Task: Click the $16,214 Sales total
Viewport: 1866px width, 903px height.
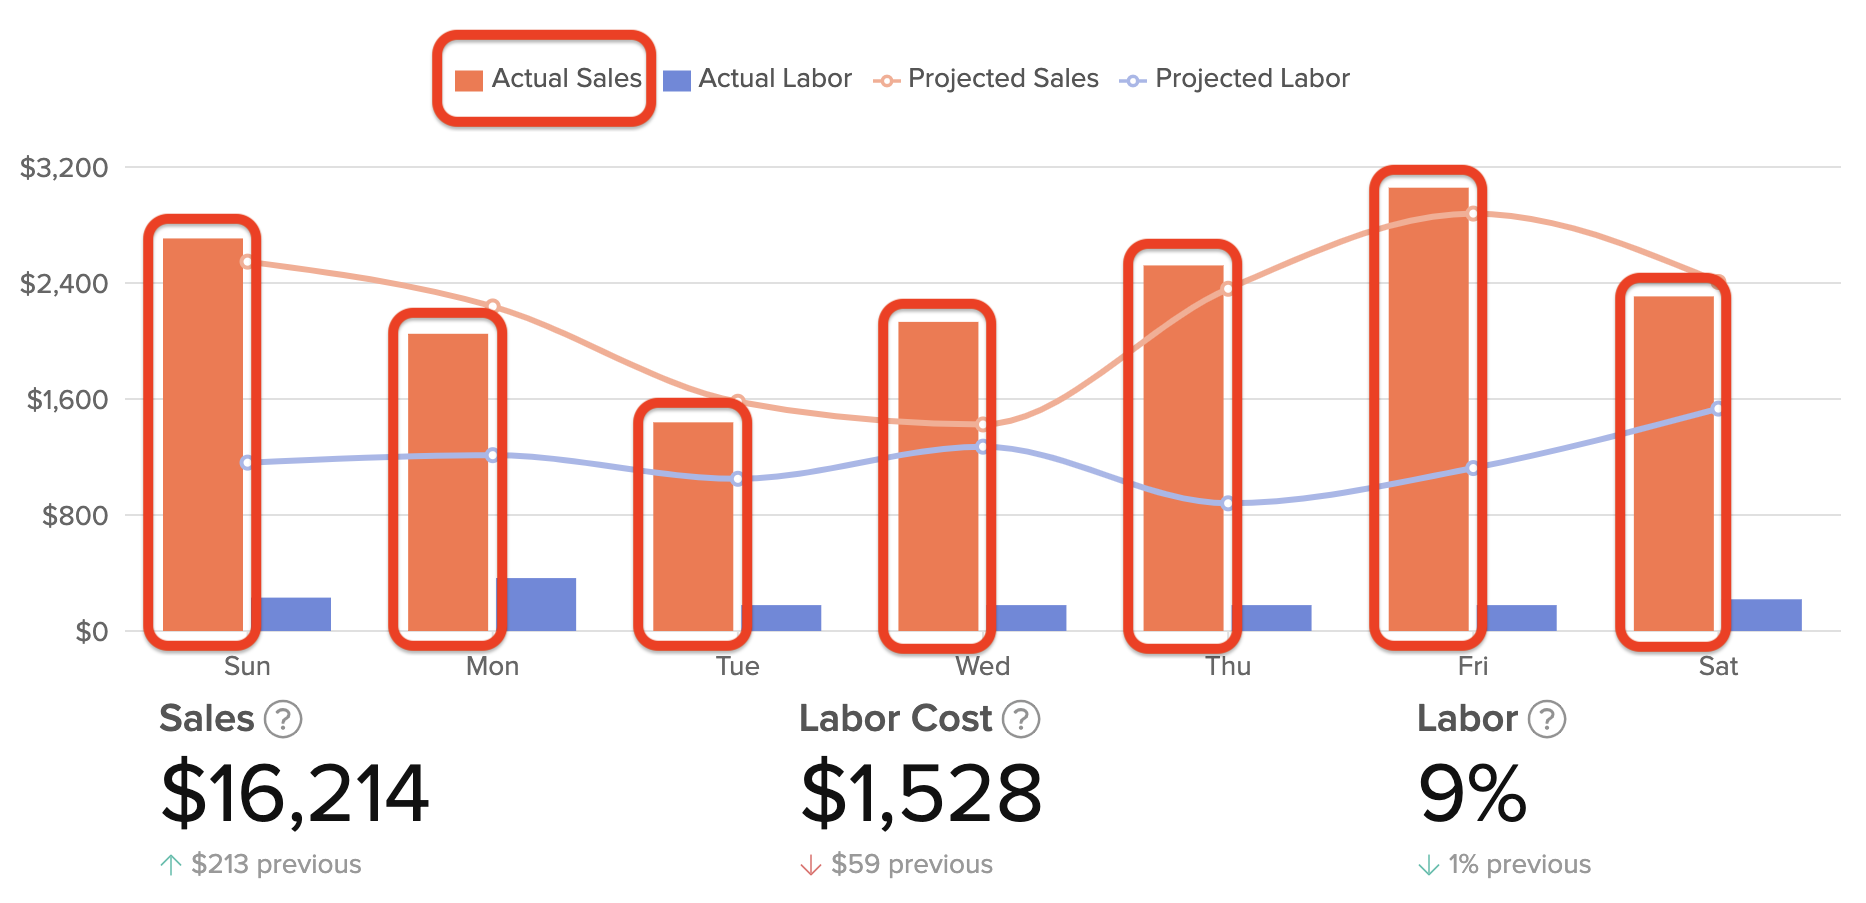Action: 295,794
